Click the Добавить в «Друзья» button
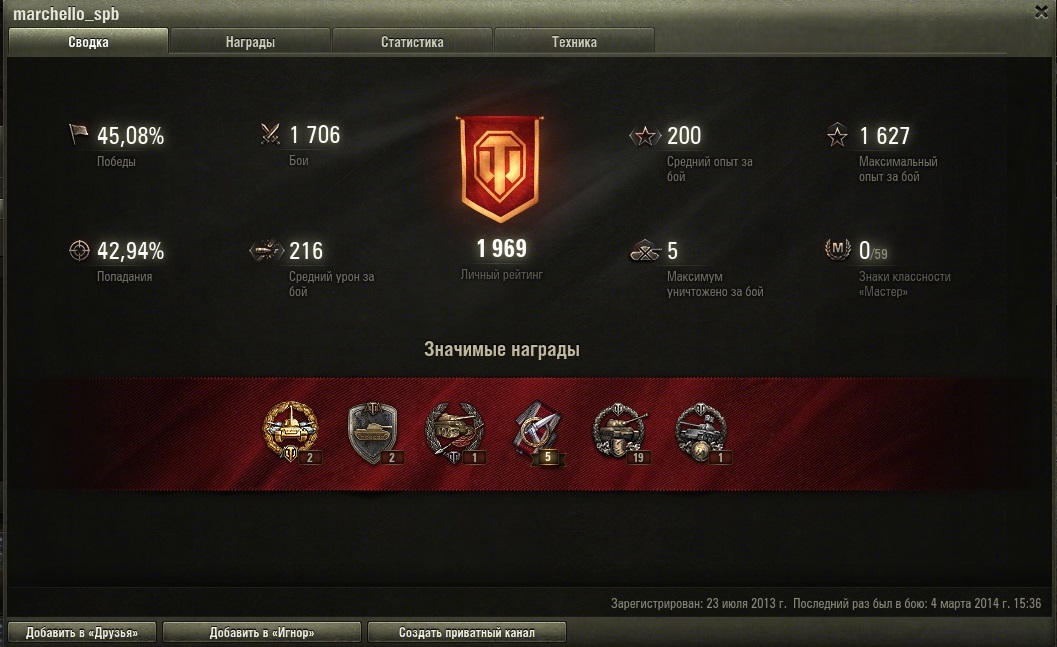 tap(82, 632)
